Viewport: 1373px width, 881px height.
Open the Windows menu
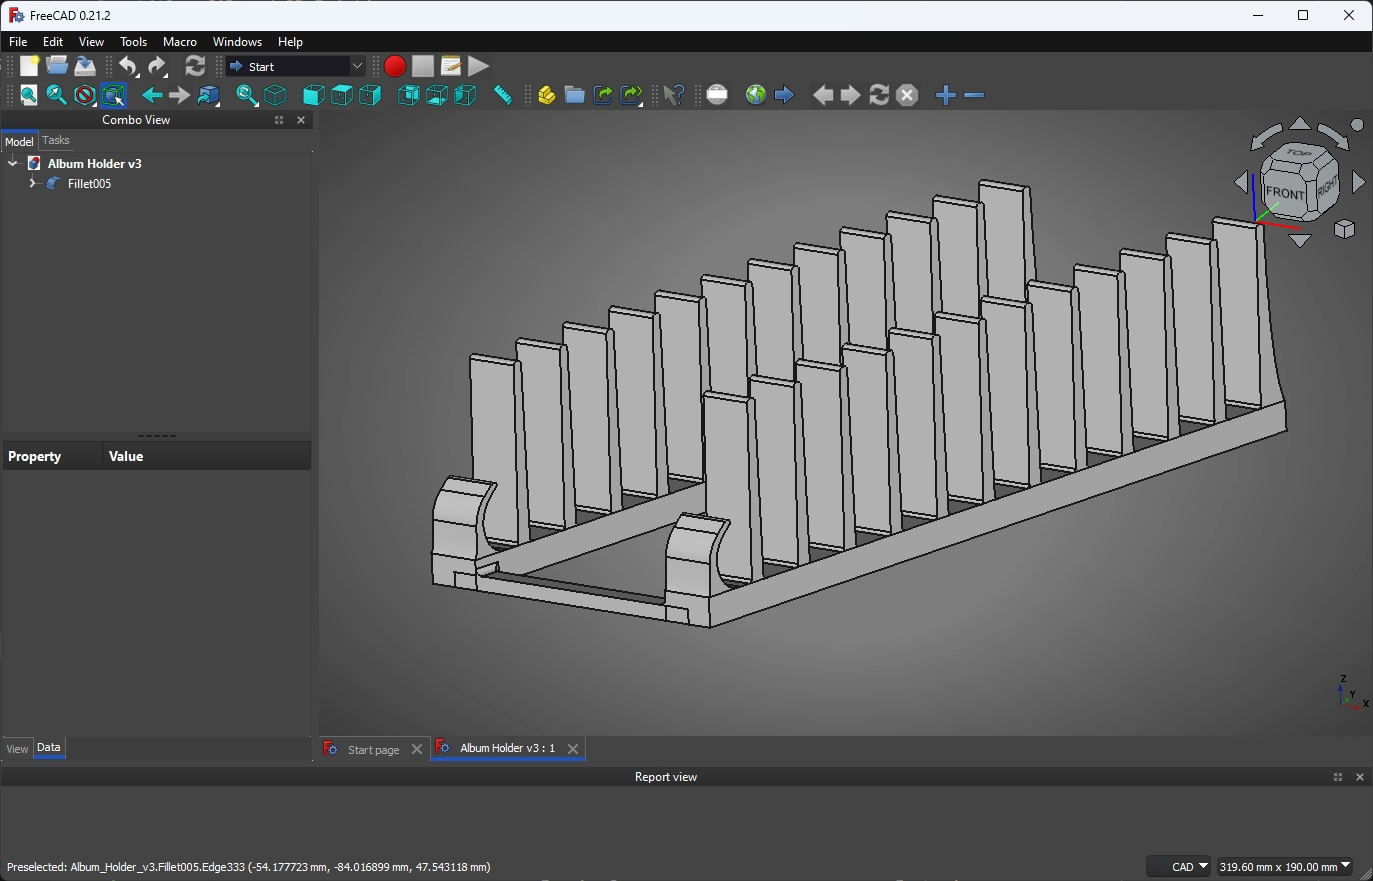pyautogui.click(x=237, y=42)
